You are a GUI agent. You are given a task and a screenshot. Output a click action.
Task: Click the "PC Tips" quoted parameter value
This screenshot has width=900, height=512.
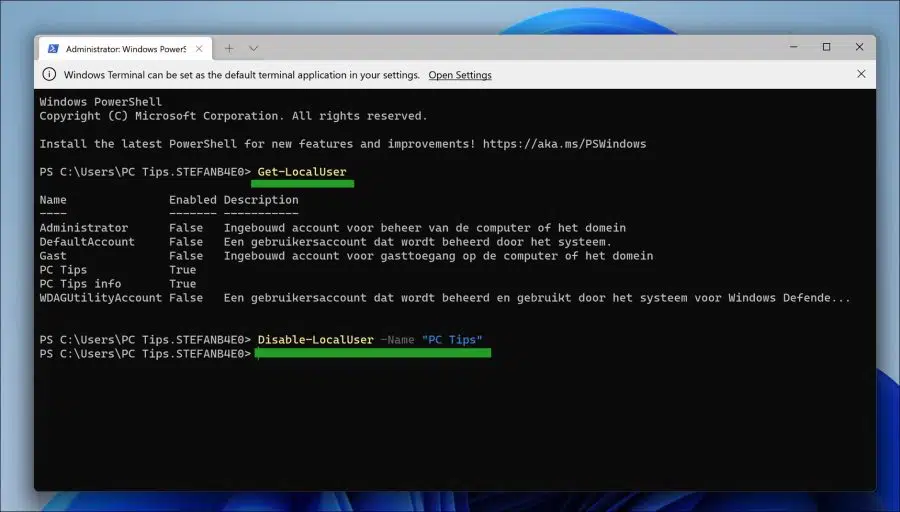click(452, 340)
